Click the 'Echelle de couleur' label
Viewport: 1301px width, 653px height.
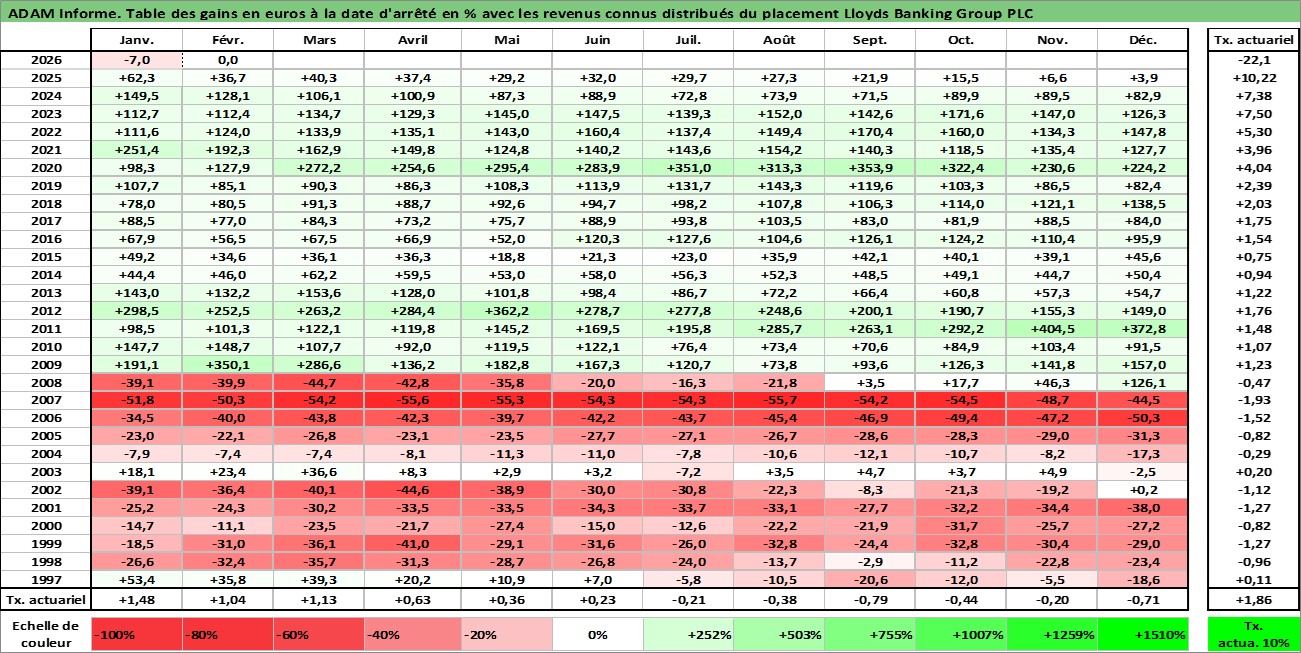(45, 634)
